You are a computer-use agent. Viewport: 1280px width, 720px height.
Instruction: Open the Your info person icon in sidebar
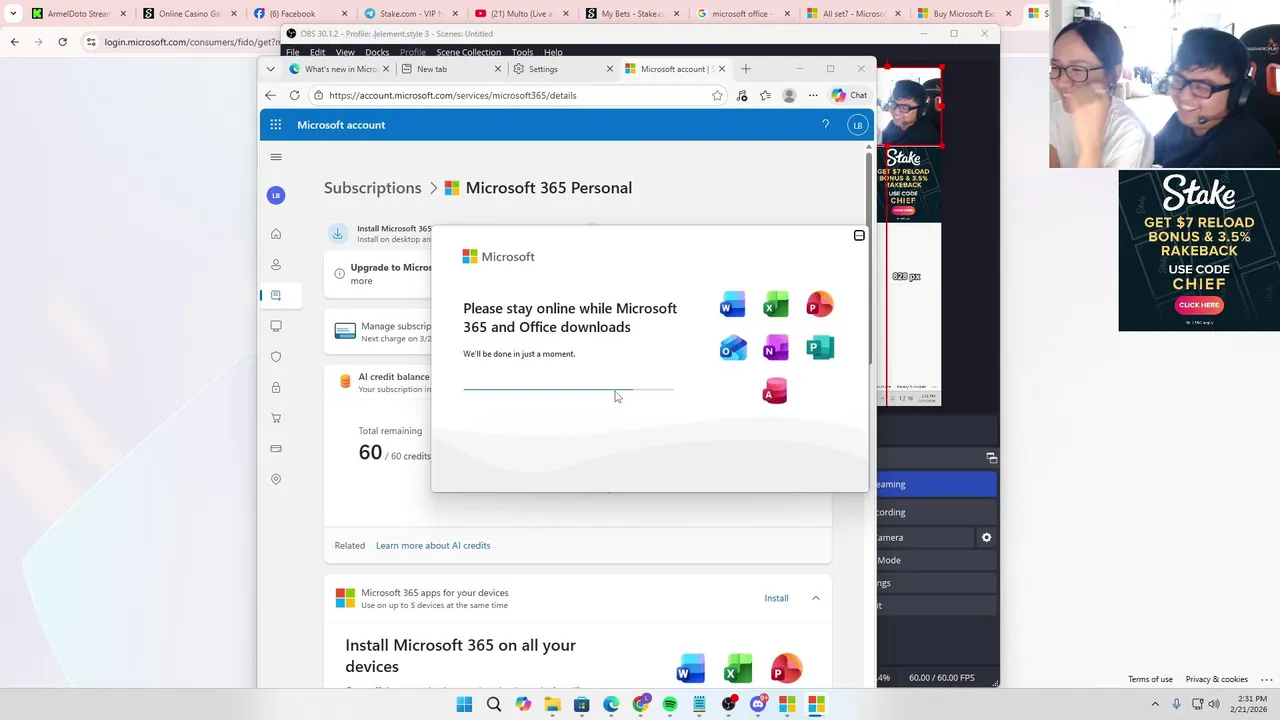(276, 265)
